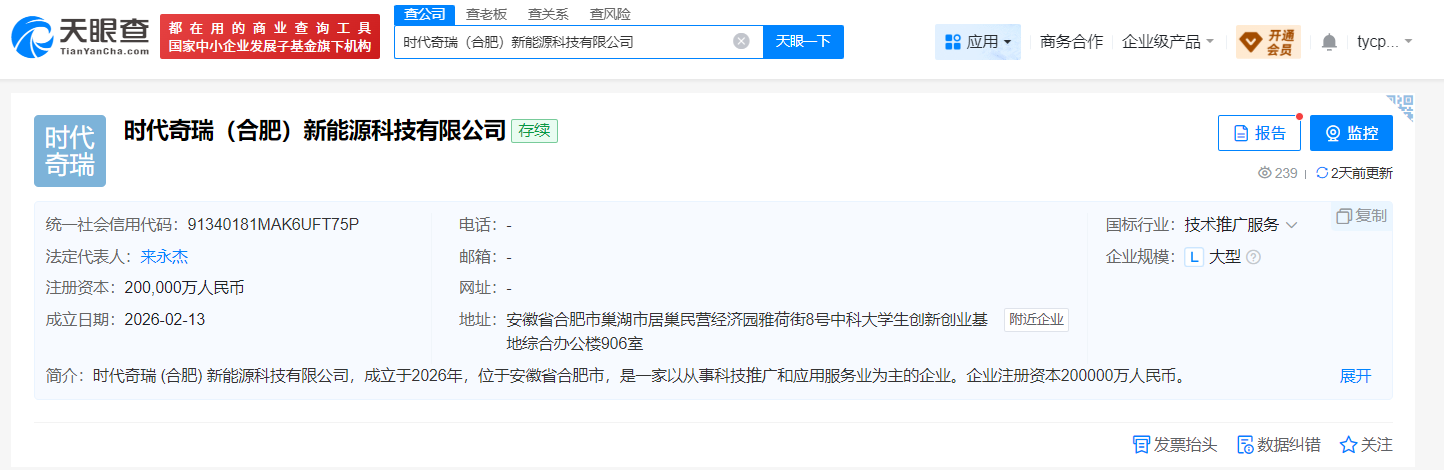Image resolution: width=1444 pixels, height=470 pixels.
Task: Open legal representative 来永杰
Action: [164, 256]
